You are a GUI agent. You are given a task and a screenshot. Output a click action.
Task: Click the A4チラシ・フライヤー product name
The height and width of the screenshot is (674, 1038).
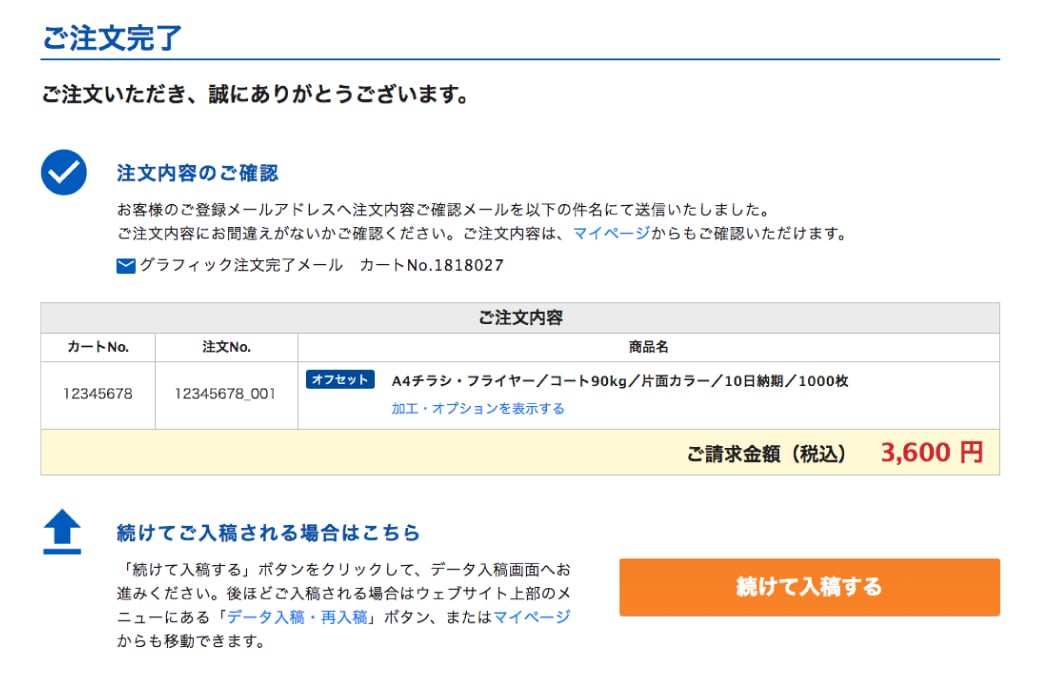pos(620,381)
